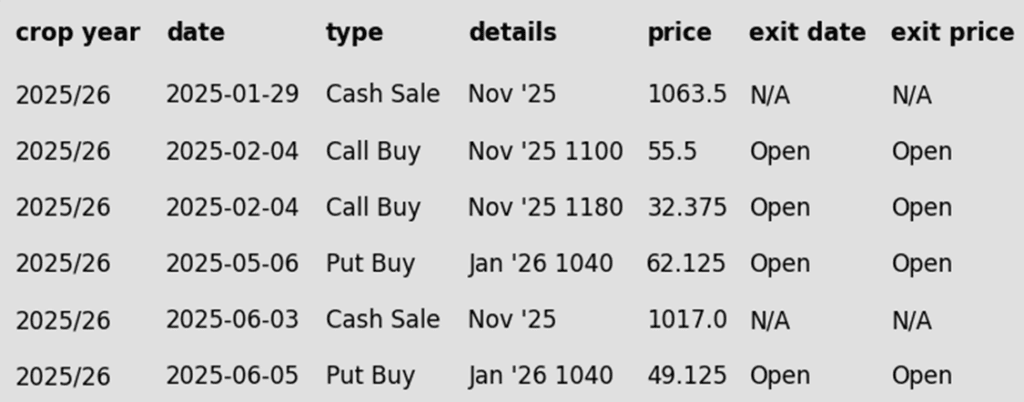
Task: Click the "date" column header
Action: coord(196,33)
